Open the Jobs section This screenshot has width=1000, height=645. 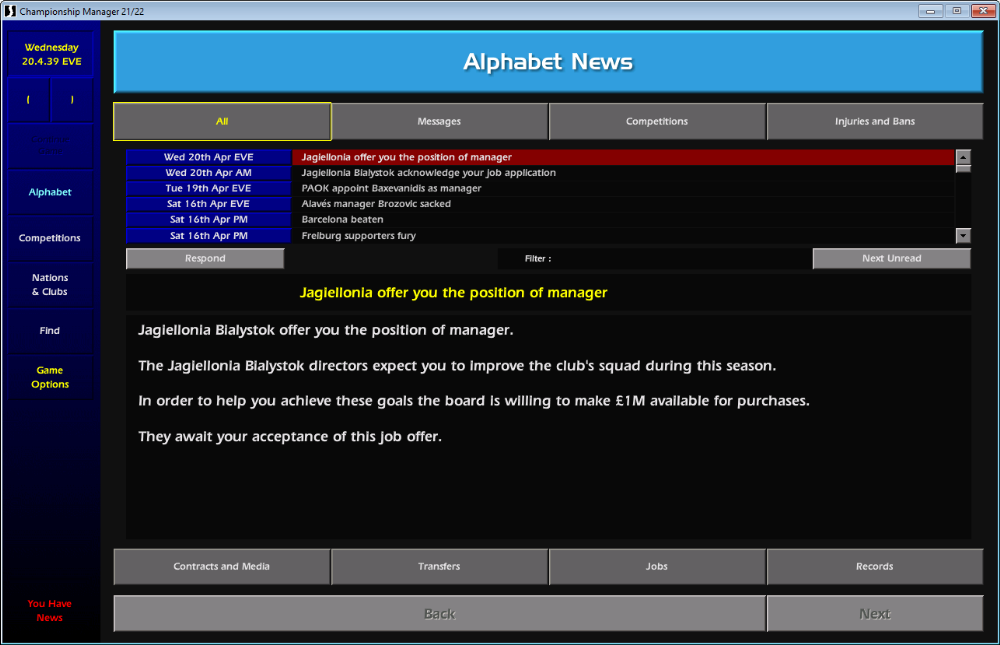(657, 567)
